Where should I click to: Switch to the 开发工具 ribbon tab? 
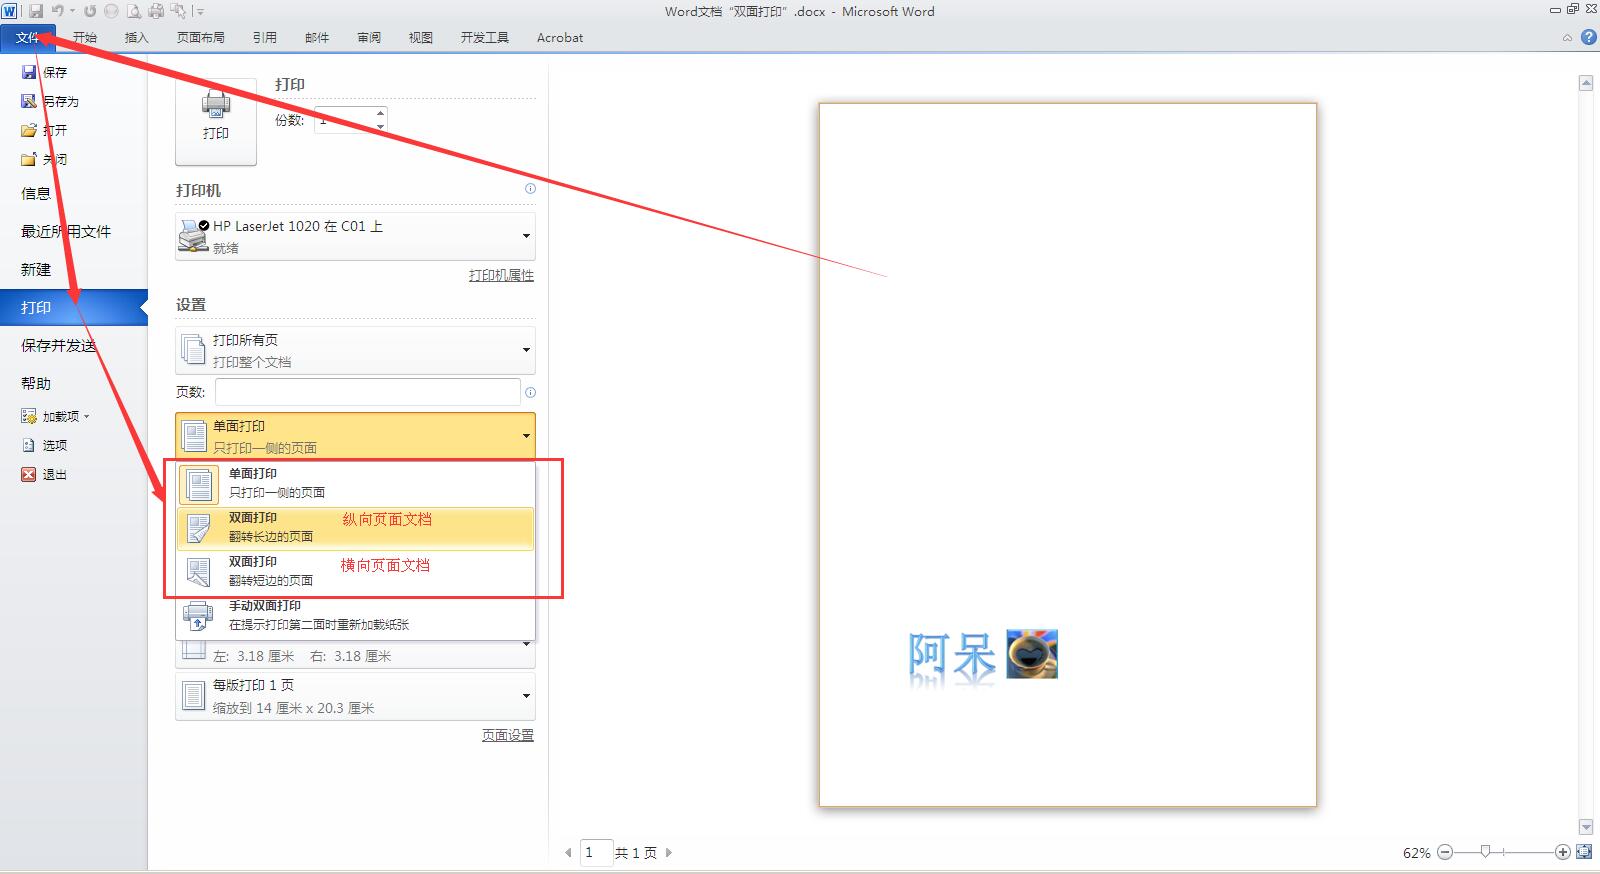(x=485, y=38)
